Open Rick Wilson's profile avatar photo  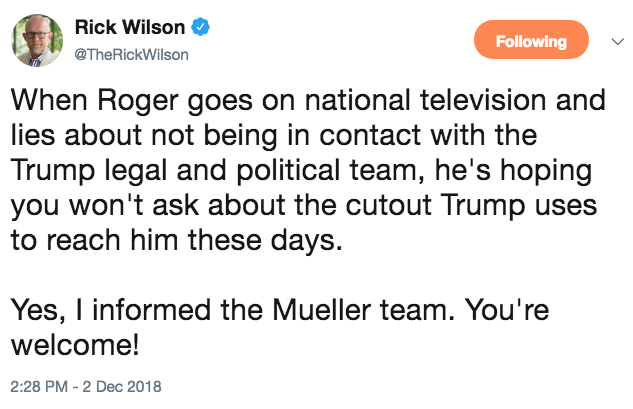click(x=37, y=40)
